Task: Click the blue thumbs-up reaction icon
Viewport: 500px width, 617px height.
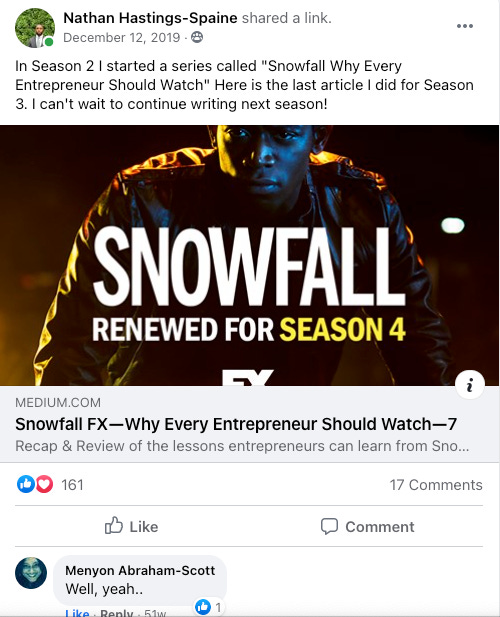Action: tap(26, 484)
